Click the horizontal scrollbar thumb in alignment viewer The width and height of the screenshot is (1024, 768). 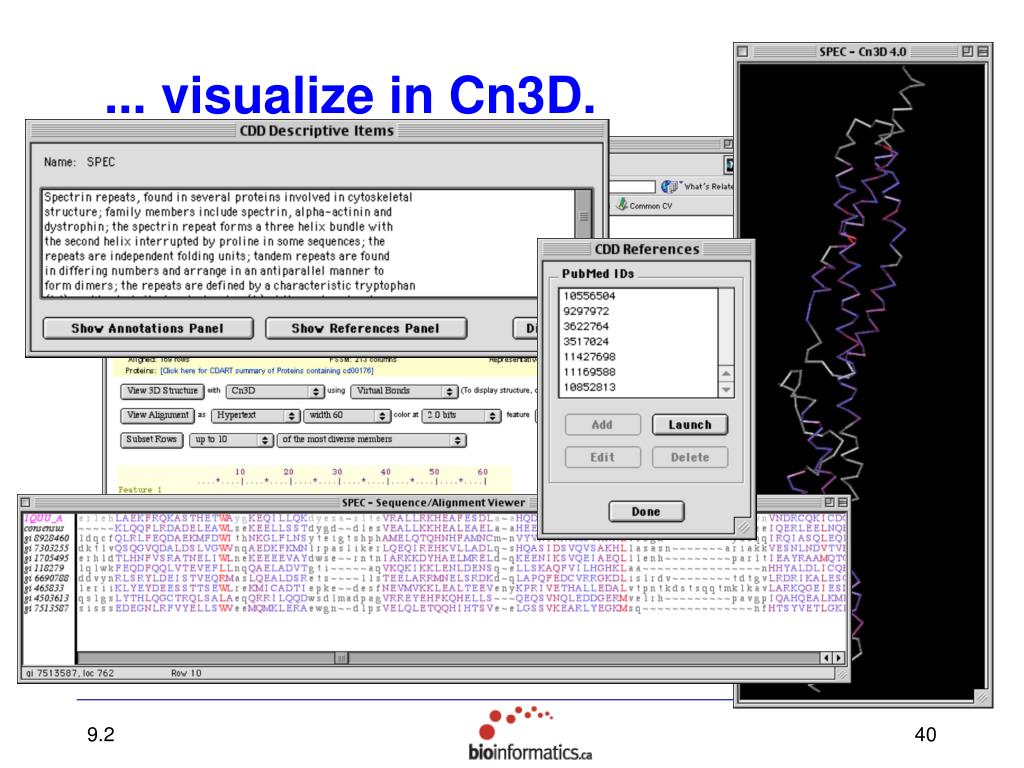pyautogui.click(x=341, y=658)
